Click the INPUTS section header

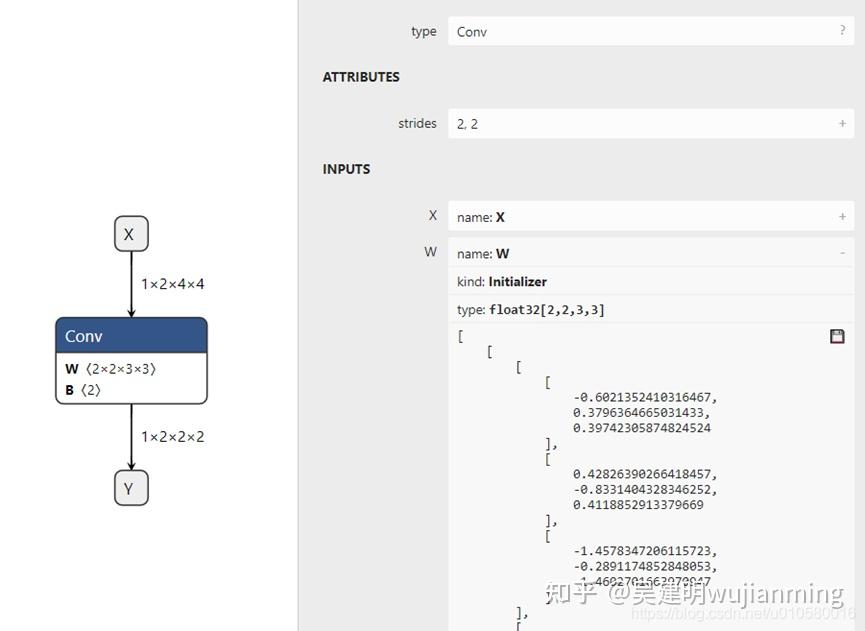(346, 169)
